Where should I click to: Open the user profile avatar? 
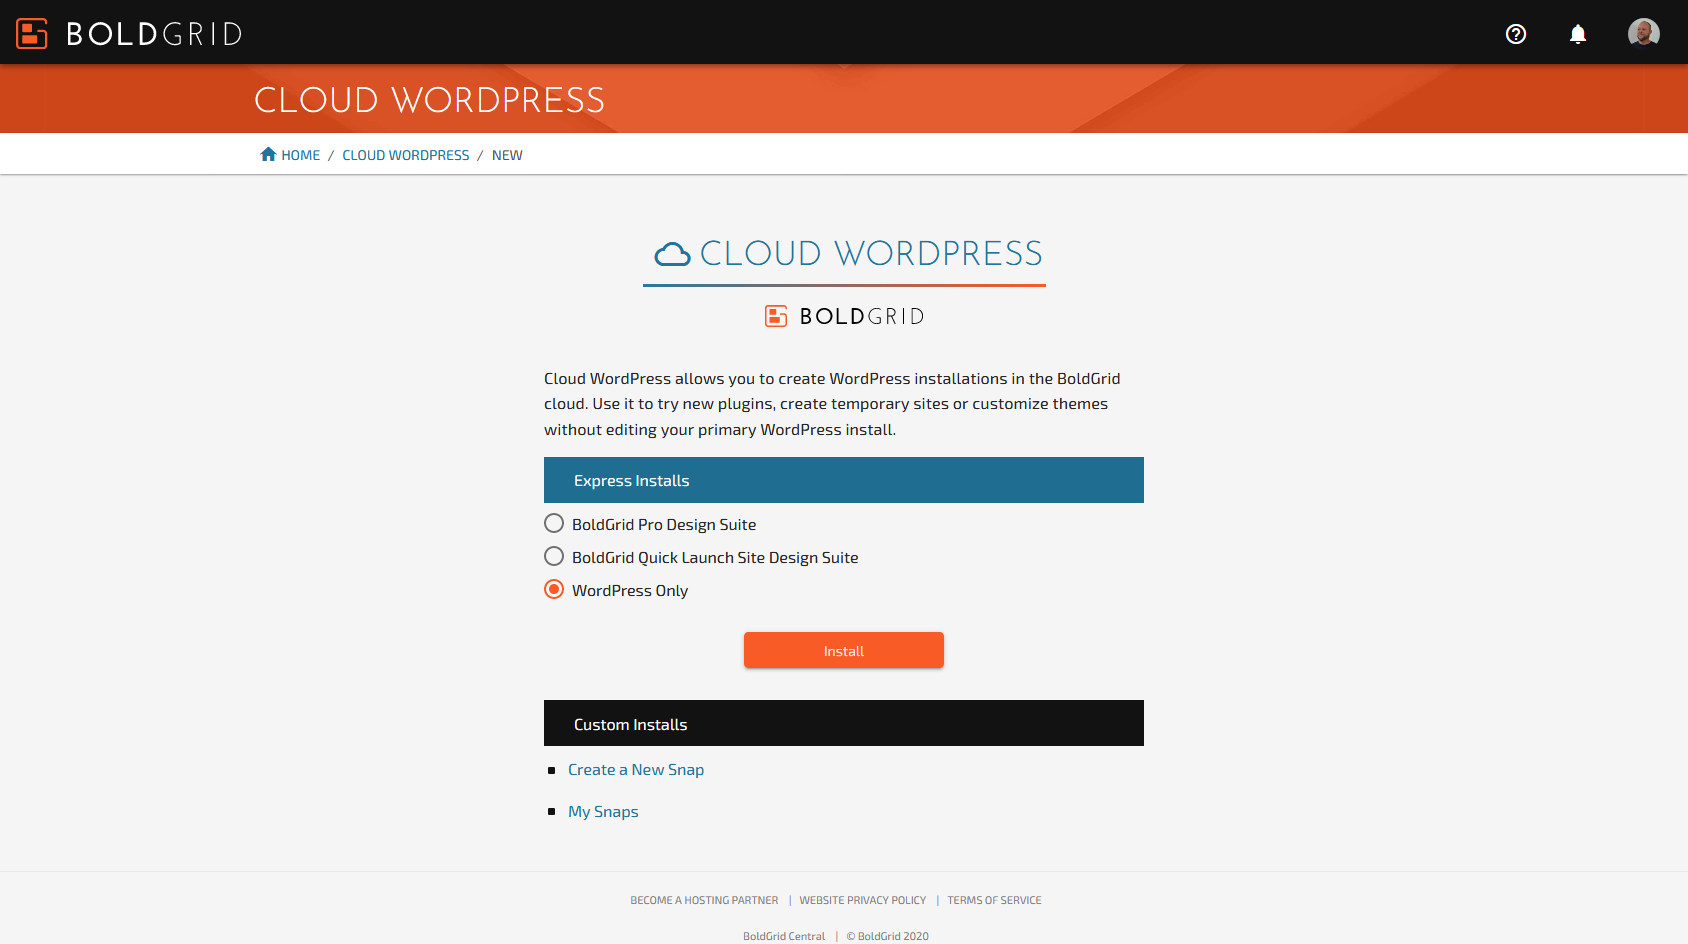(x=1644, y=33)
